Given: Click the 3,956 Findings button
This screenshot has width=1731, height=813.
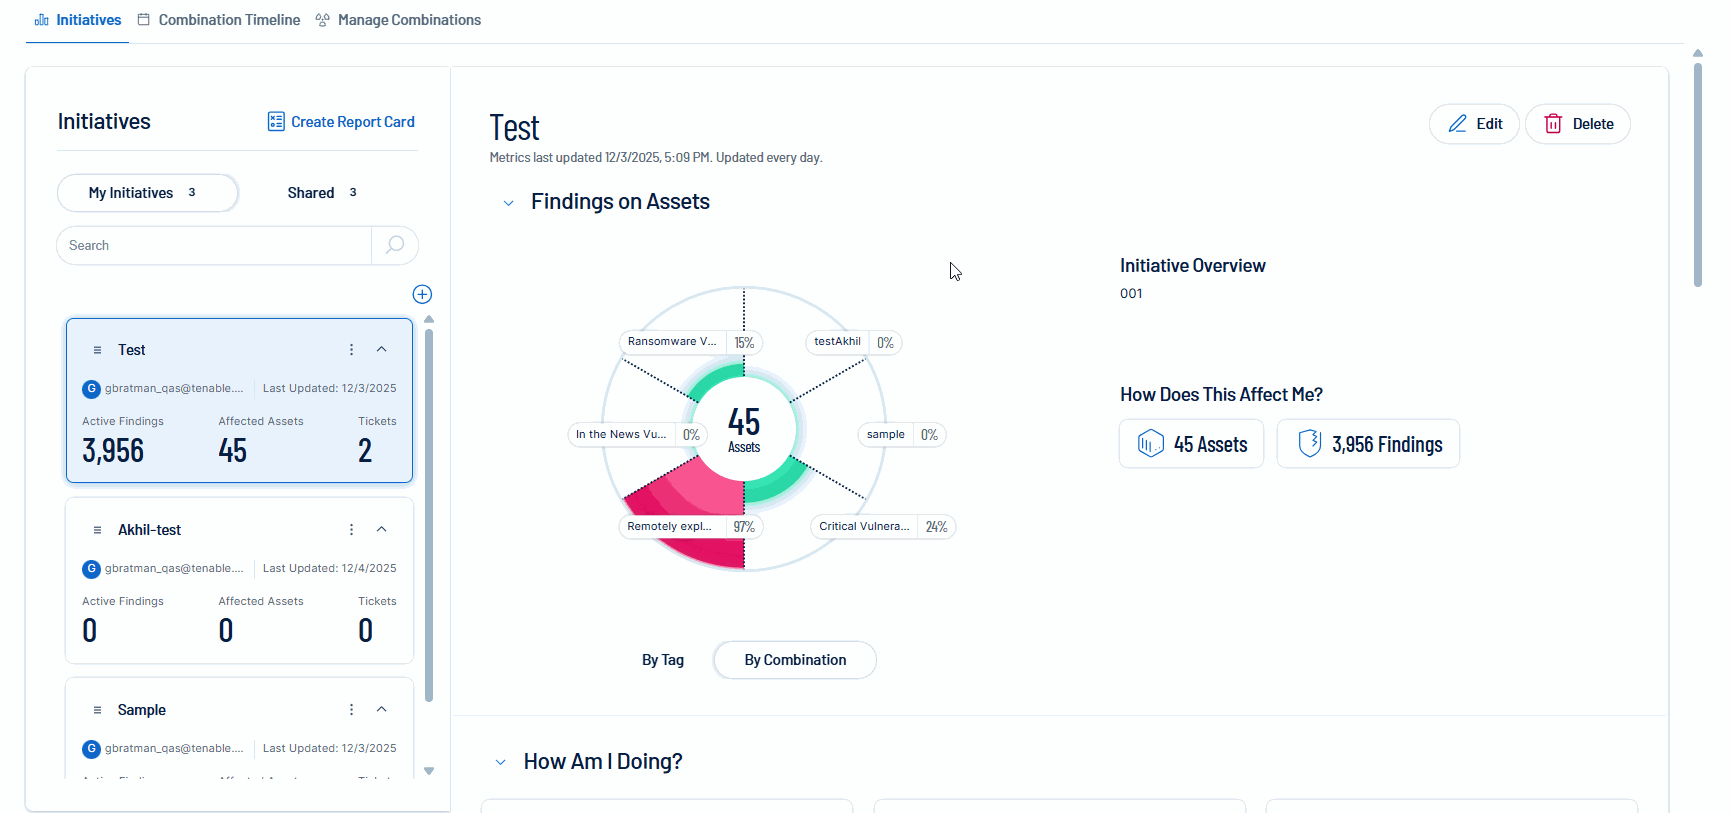Looking at the screenshot, I should pyautogui.click(x=1368, y=444).
